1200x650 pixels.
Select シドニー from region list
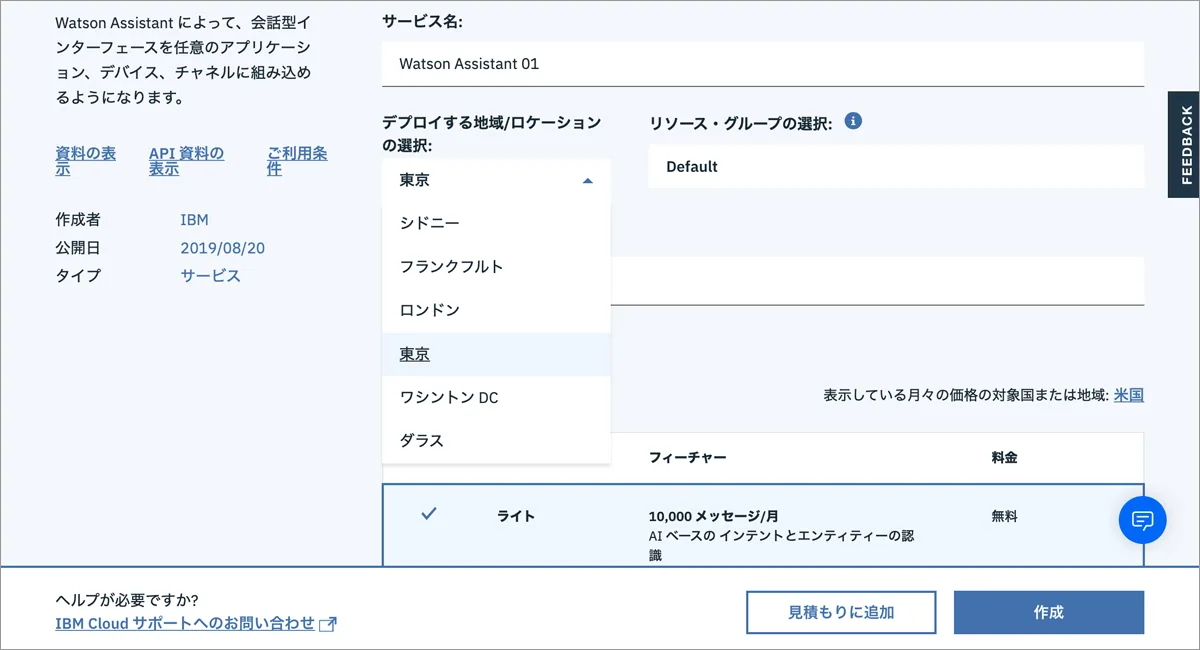[x=496, y=223]
